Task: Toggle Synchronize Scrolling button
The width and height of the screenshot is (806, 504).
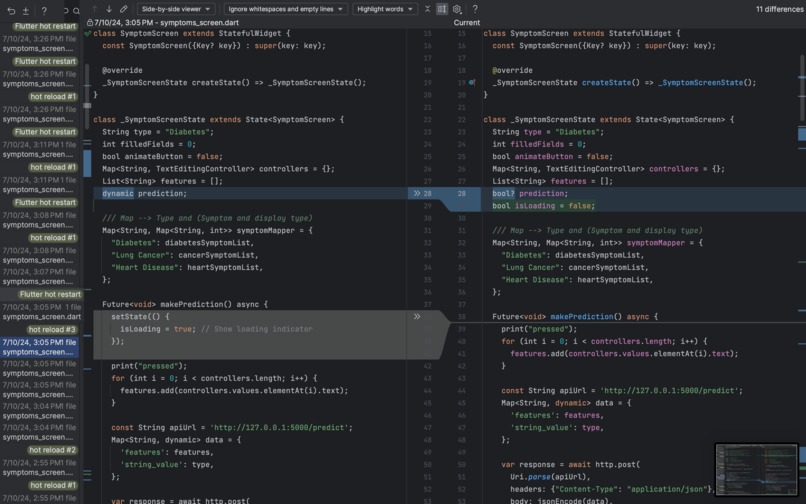Action: coord(442,9)
